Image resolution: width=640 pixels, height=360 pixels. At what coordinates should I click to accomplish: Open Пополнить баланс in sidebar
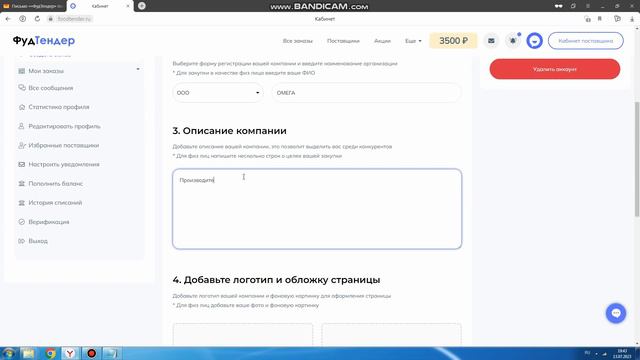(56, 184)
